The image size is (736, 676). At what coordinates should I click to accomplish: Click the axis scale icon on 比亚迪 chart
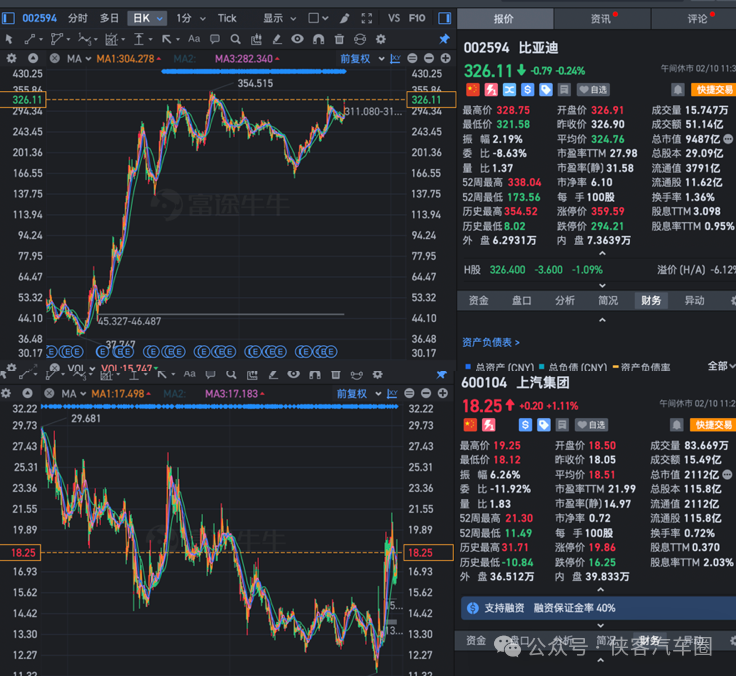click(x=395, y=59)
